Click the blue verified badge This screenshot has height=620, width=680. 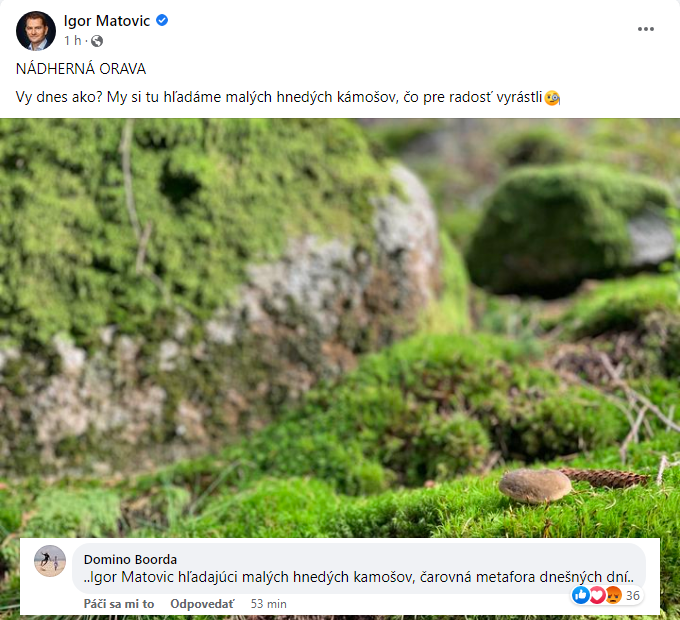162,20
